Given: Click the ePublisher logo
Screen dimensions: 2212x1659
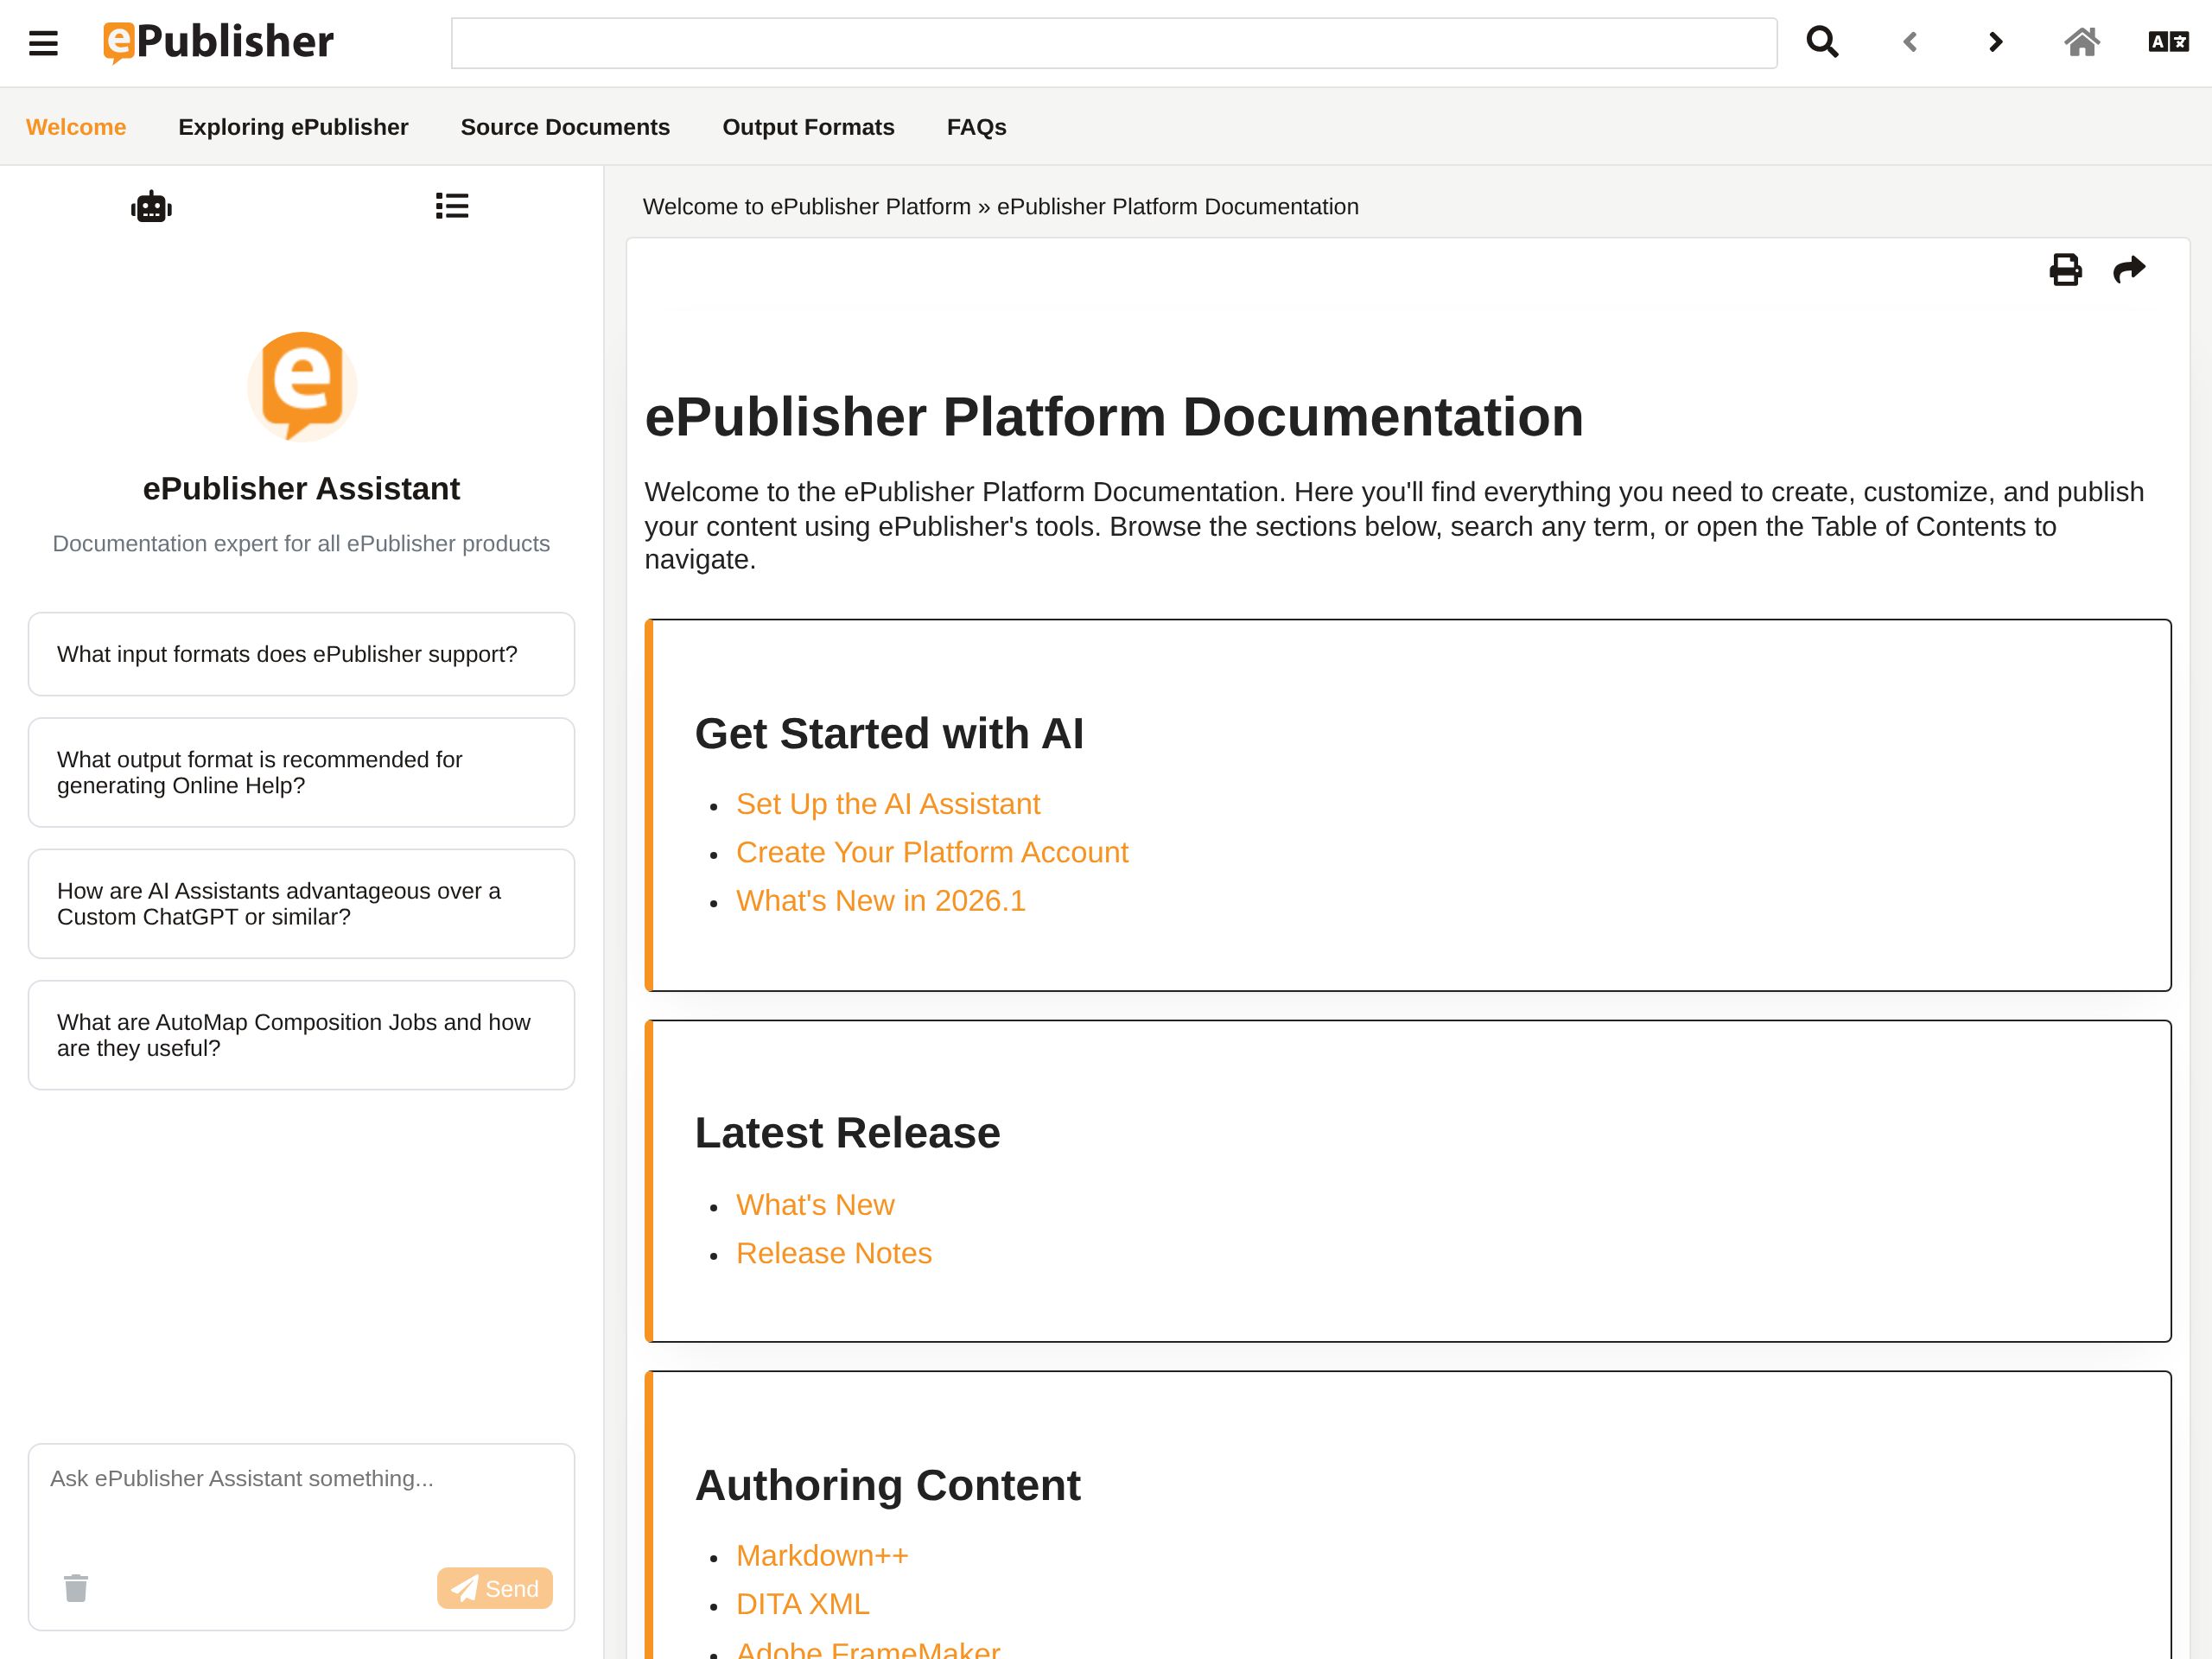Looking at the screenshot, I should pos(218,43).
